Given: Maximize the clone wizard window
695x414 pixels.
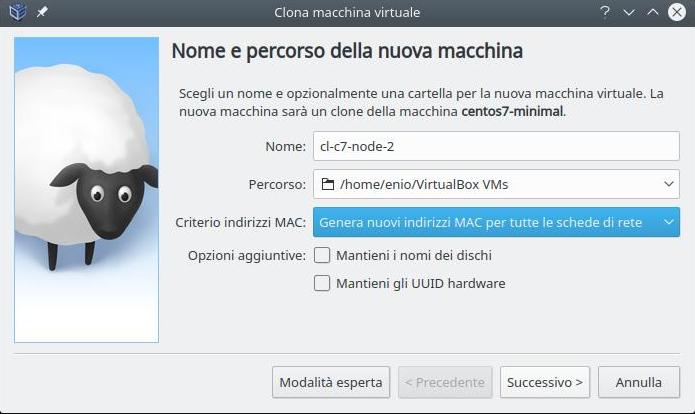Looking at the screenshot, I should tap(653, 12).
